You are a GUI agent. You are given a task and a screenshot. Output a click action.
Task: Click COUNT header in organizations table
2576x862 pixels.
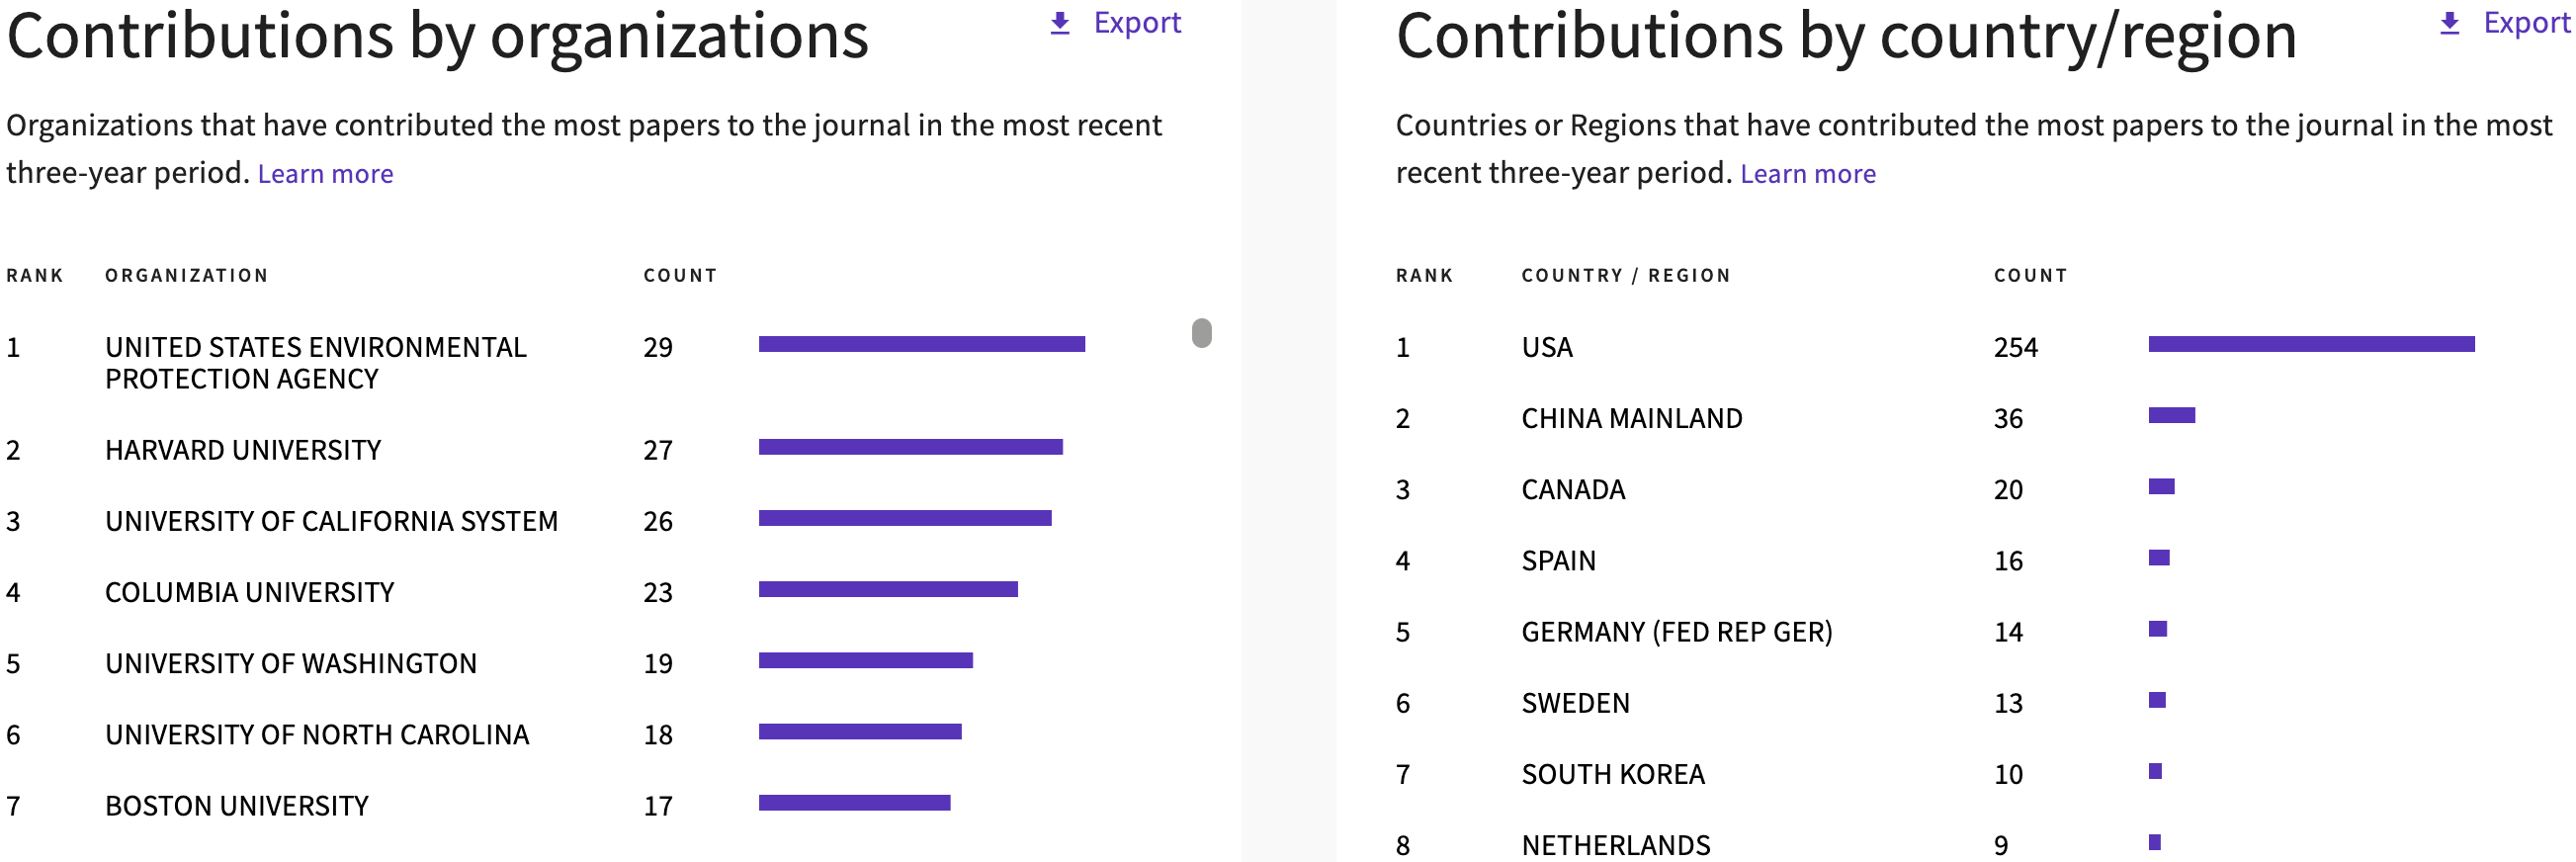click(680, 276)
